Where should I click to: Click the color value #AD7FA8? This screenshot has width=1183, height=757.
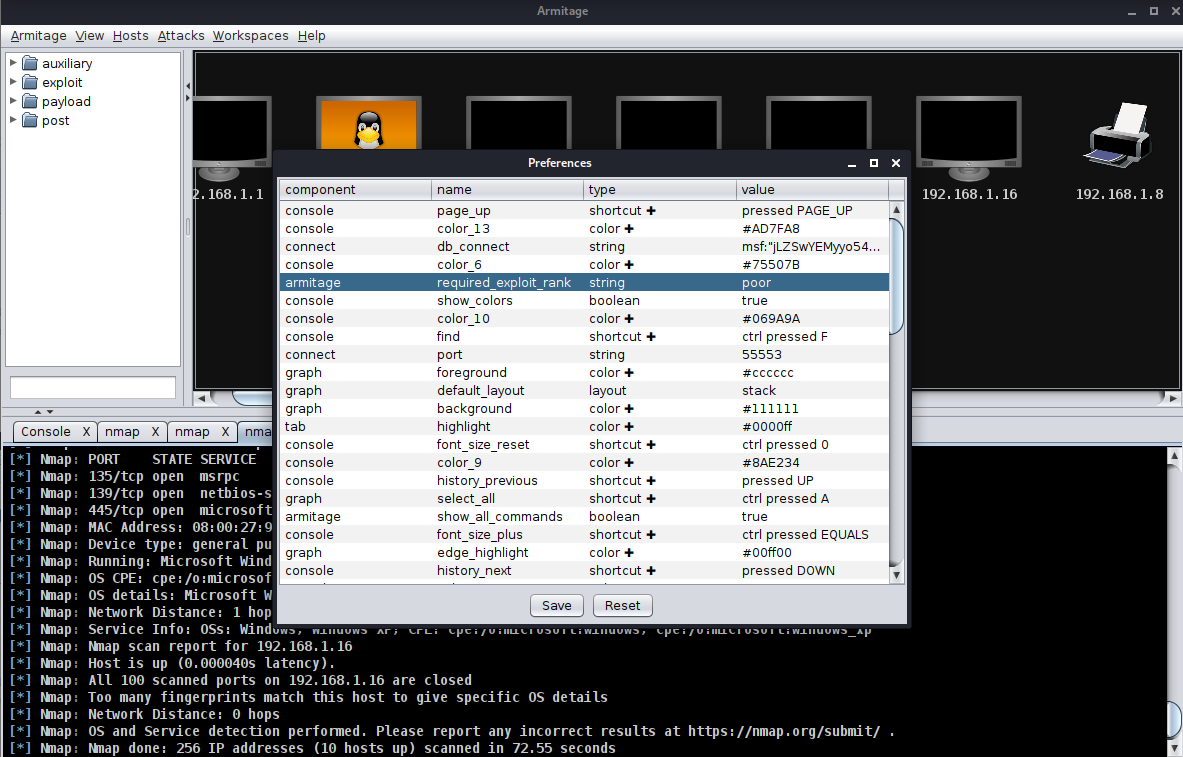click(770, 229)
